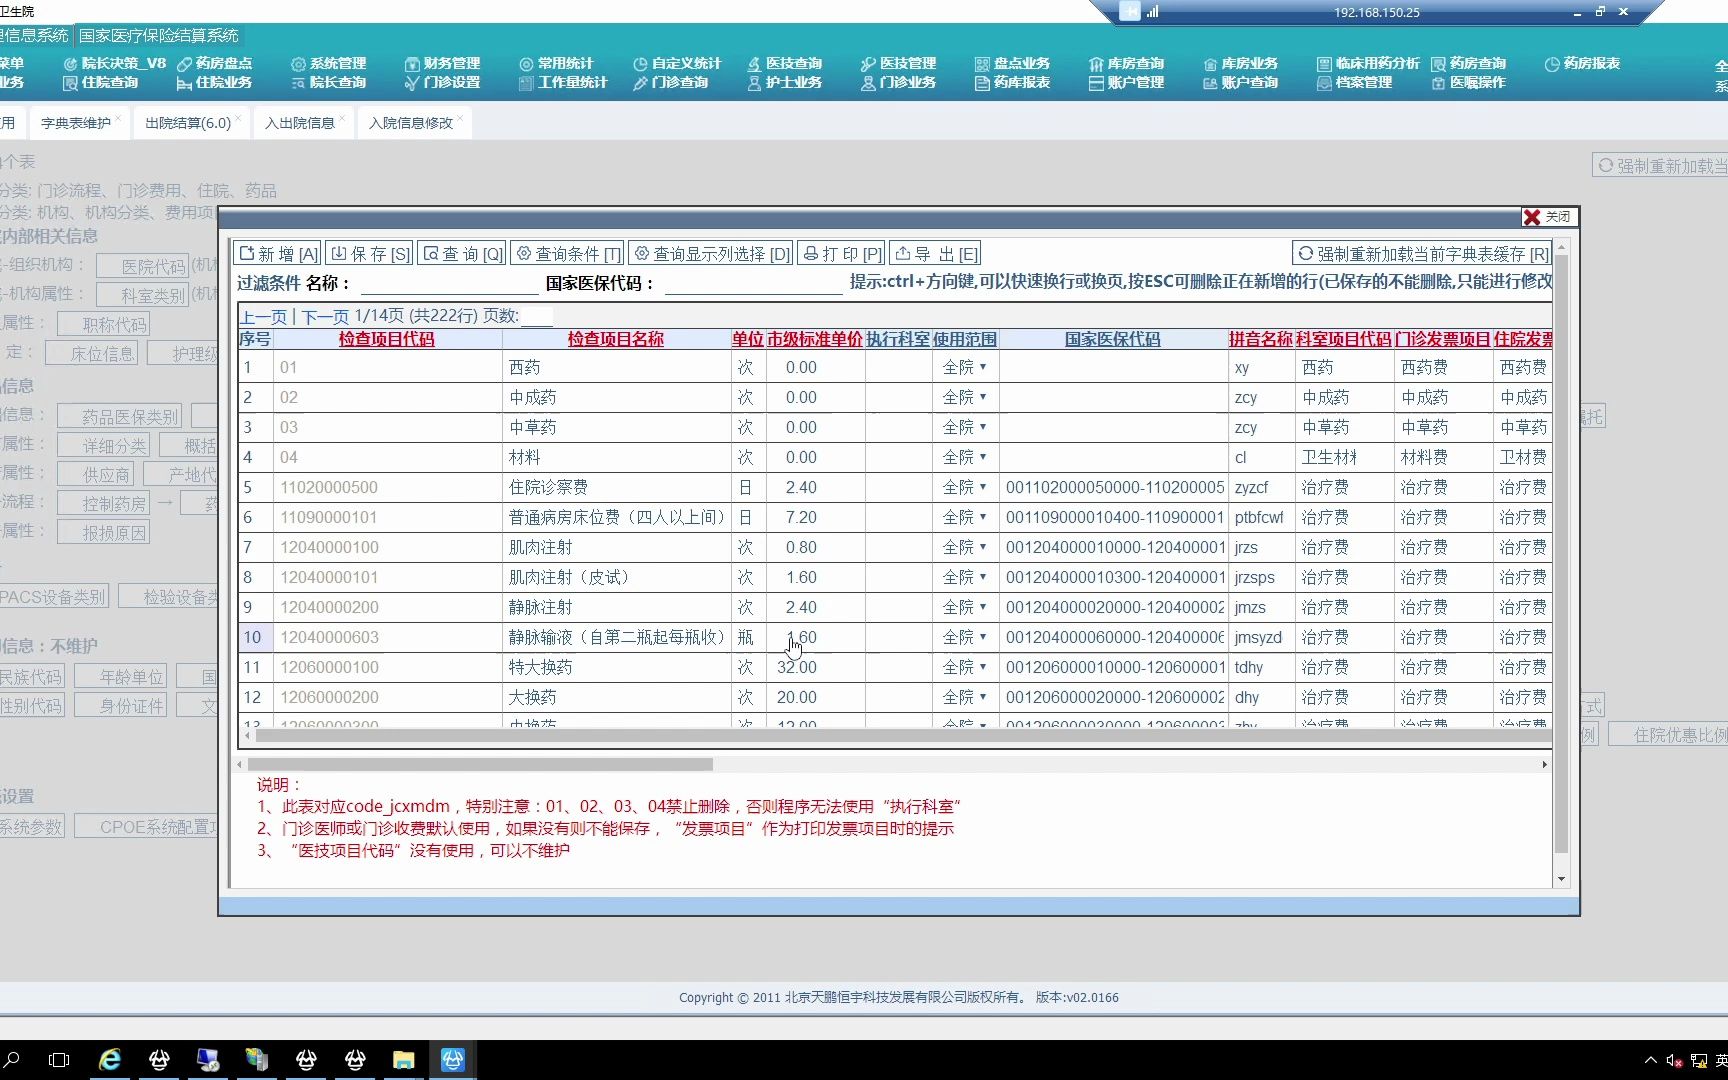The height and width of the screenshot is (1080, 1728).
Task: Open 门诊查询 menu item
Action: click(671, 82)
